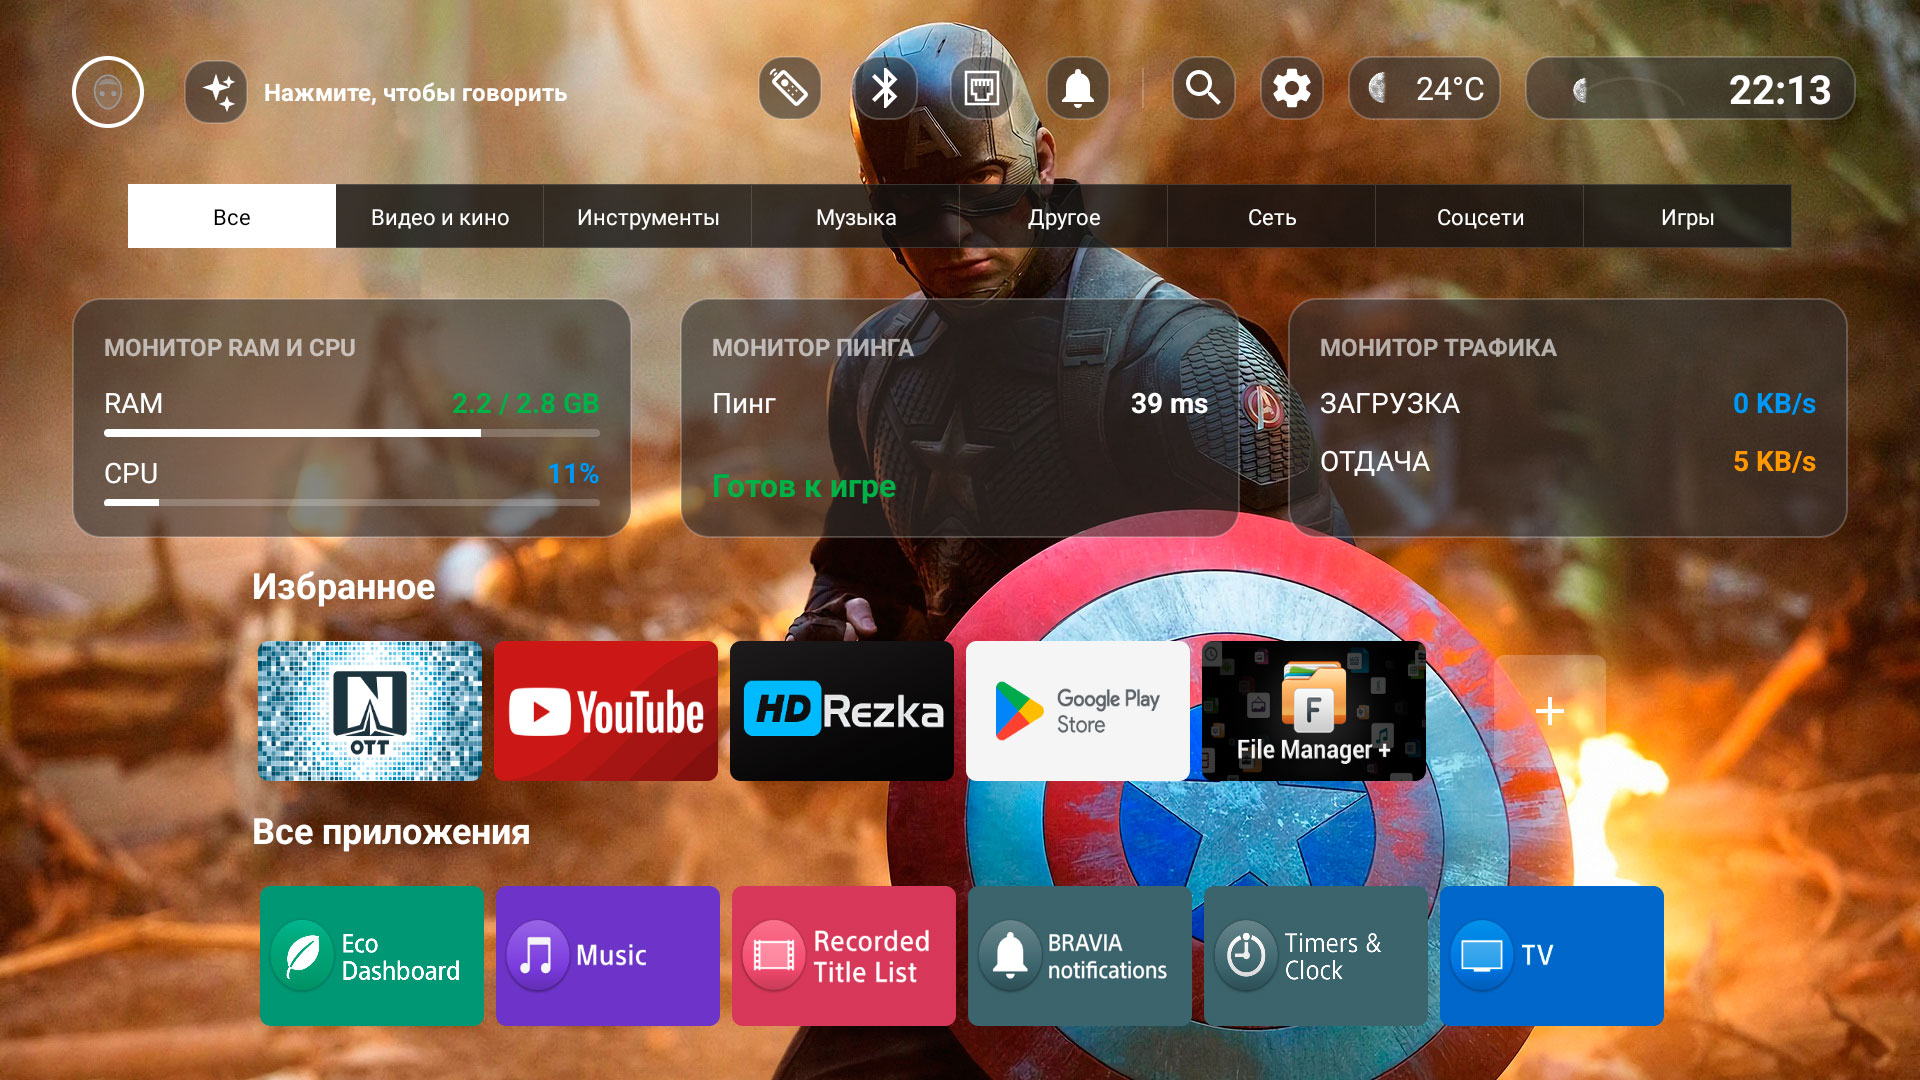This screenshot has width=1920, height=1080.
Task: Click the '5 KB/s' upload value
Action: coord(1774,461)
